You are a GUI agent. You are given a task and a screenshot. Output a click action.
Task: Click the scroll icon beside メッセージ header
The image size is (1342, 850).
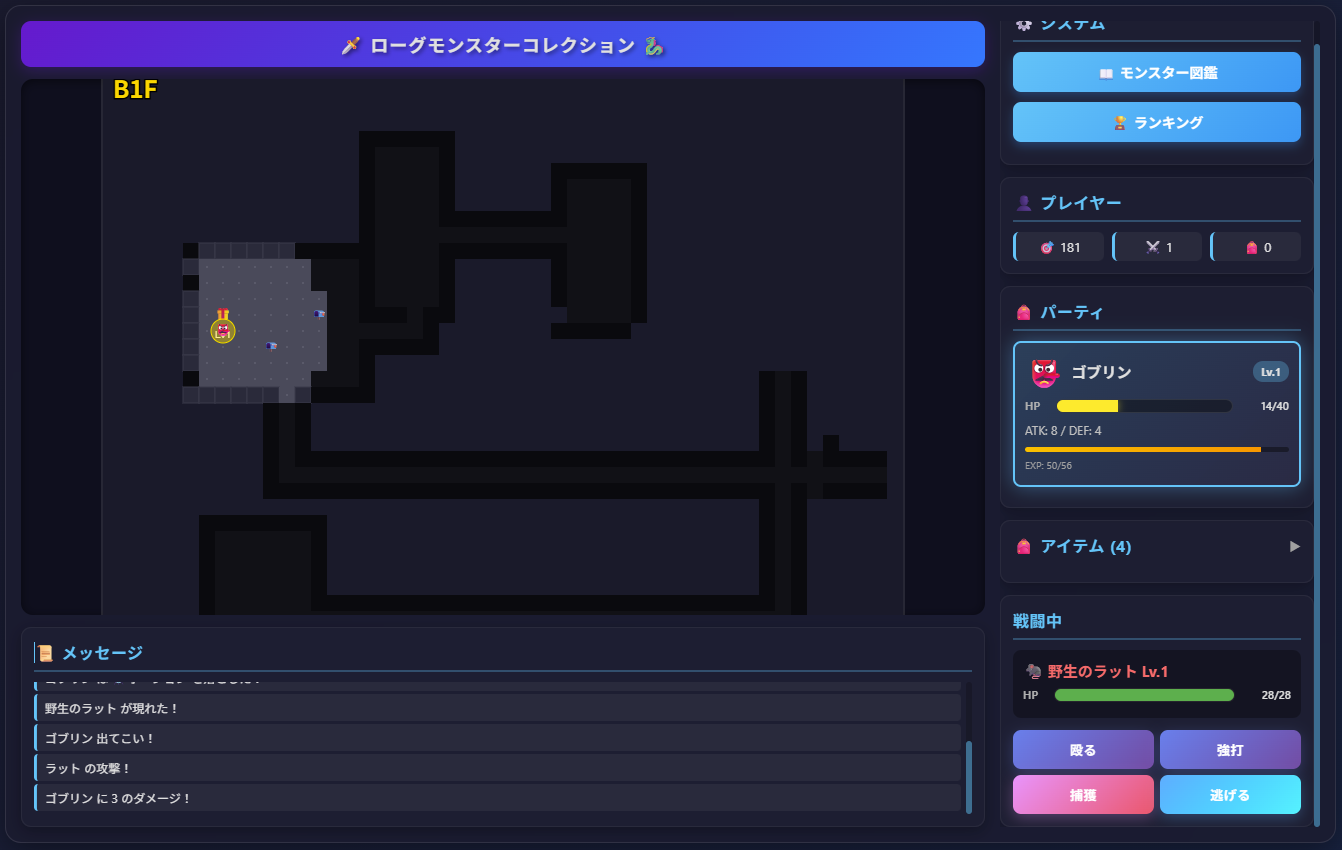coord(45,653)
